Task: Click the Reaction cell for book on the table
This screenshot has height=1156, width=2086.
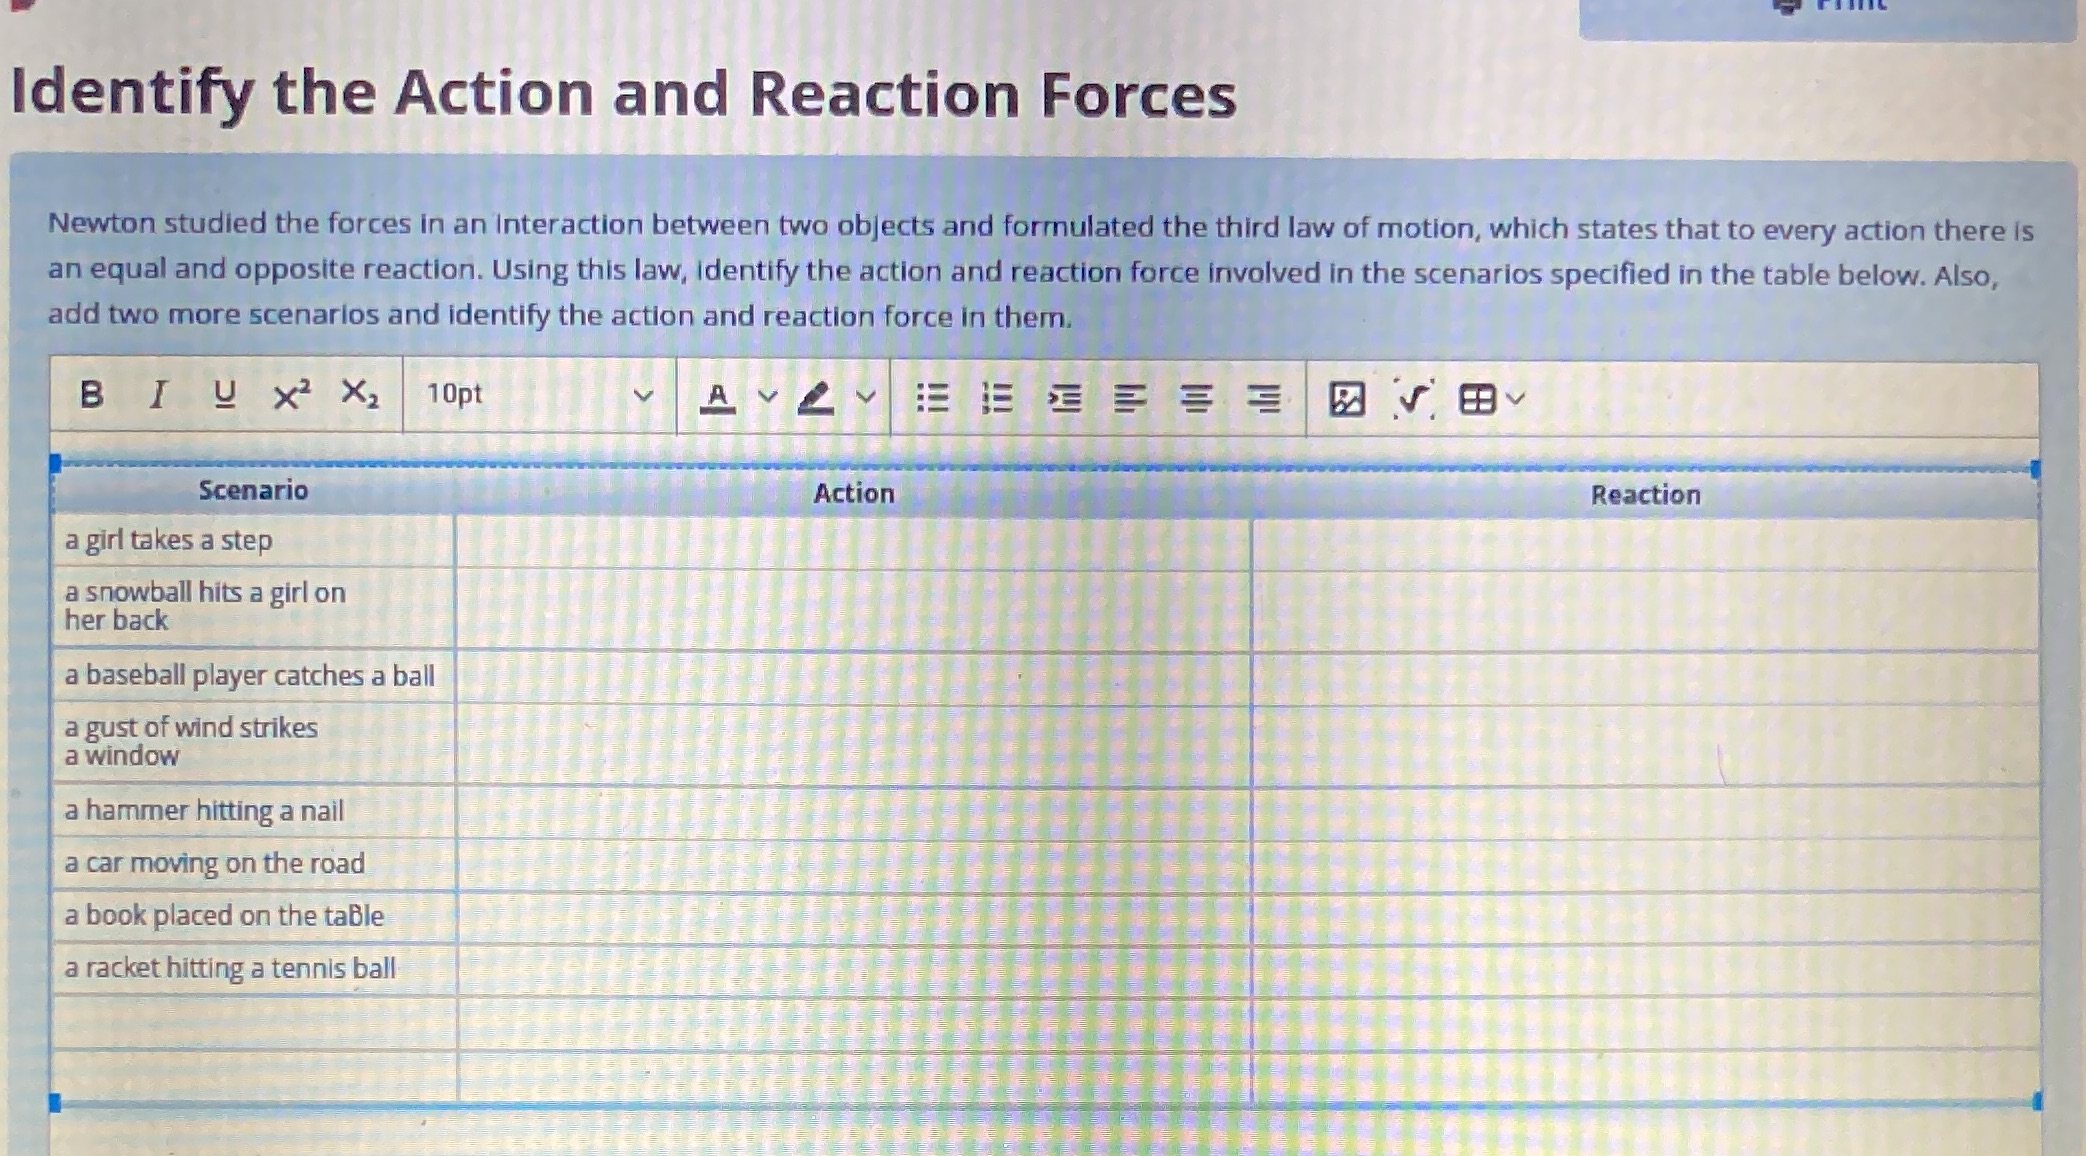Action: (x=1645, y=918)
